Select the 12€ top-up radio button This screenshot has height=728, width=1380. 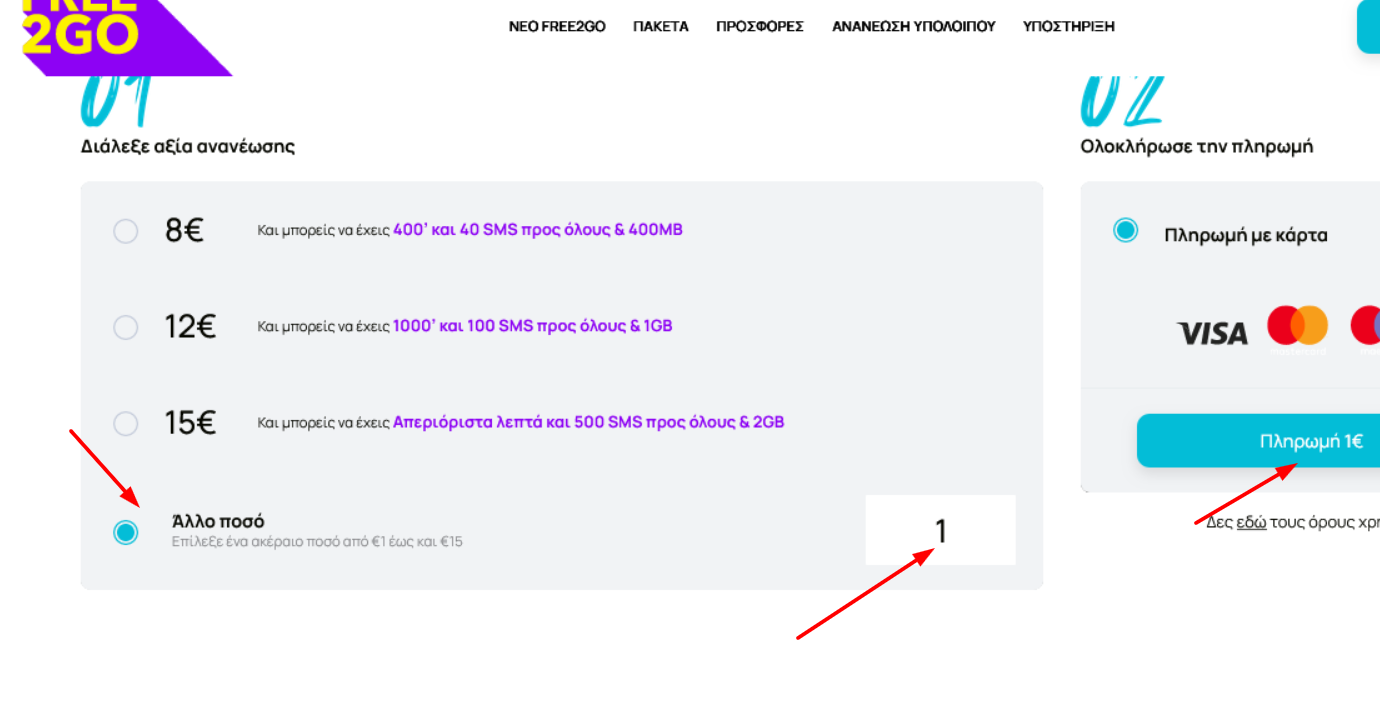(x=125, y=327)
